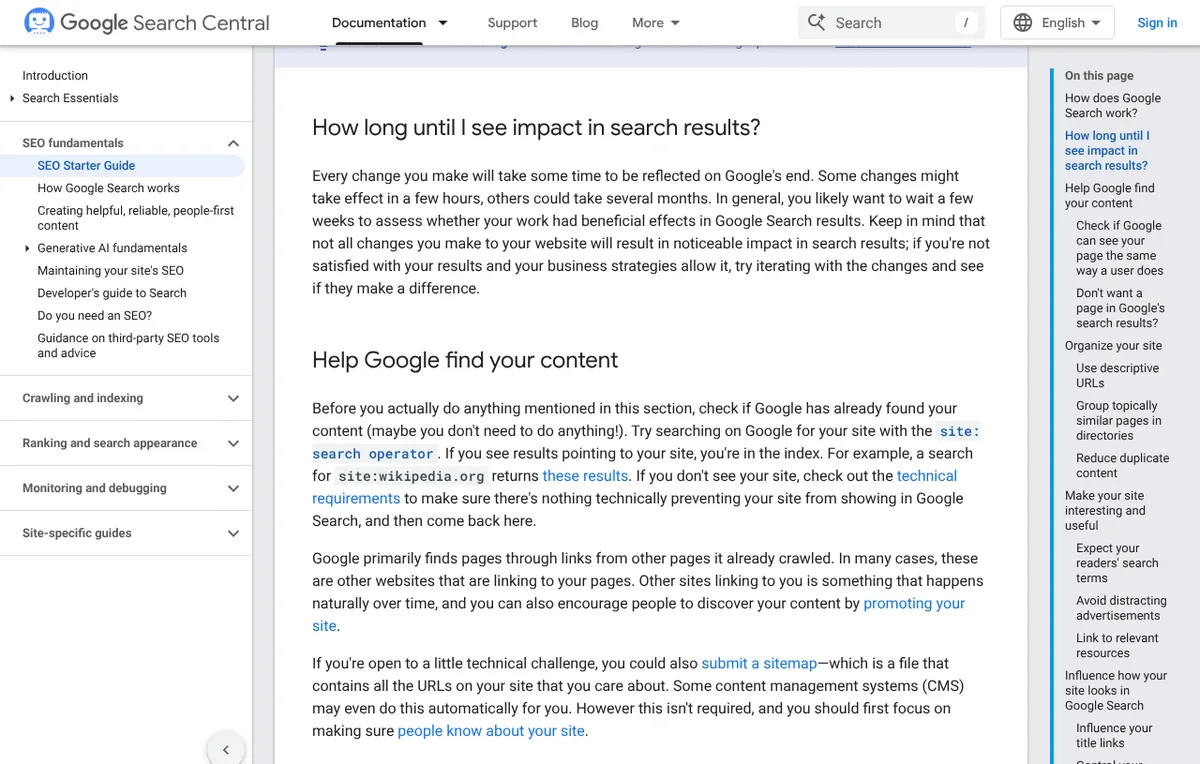Jump to 'Expect your readers' search terms'

click(1117, 563)
